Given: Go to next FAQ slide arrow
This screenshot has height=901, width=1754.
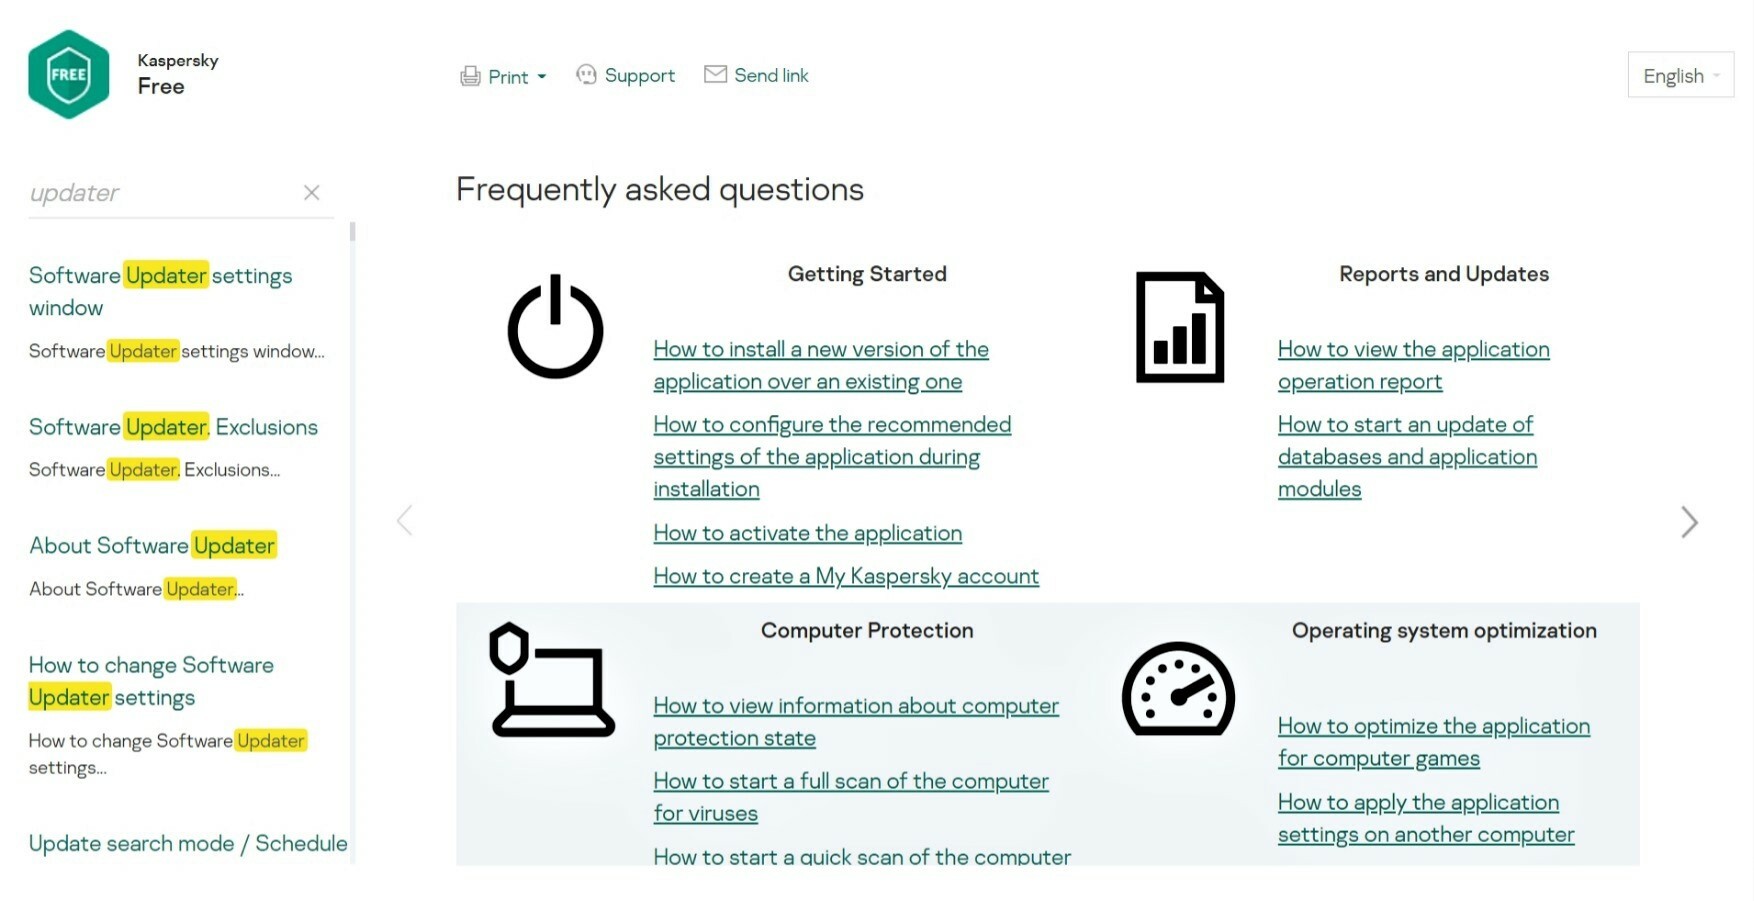Looking at the screenshot, I should coord(1689,522).
